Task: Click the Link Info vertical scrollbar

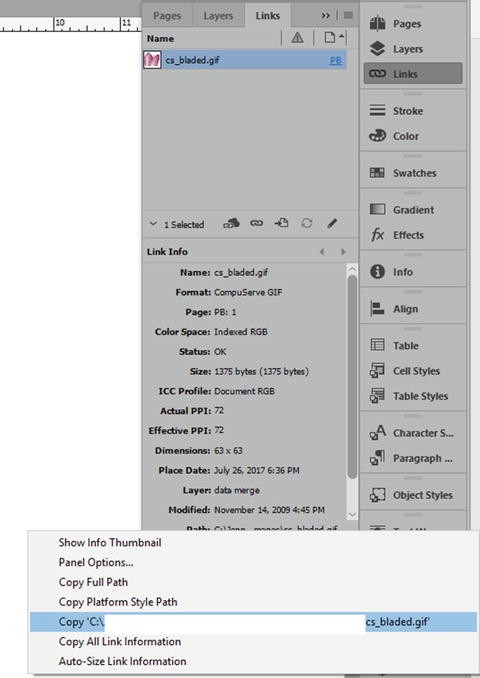Action: tap(352, 376)
